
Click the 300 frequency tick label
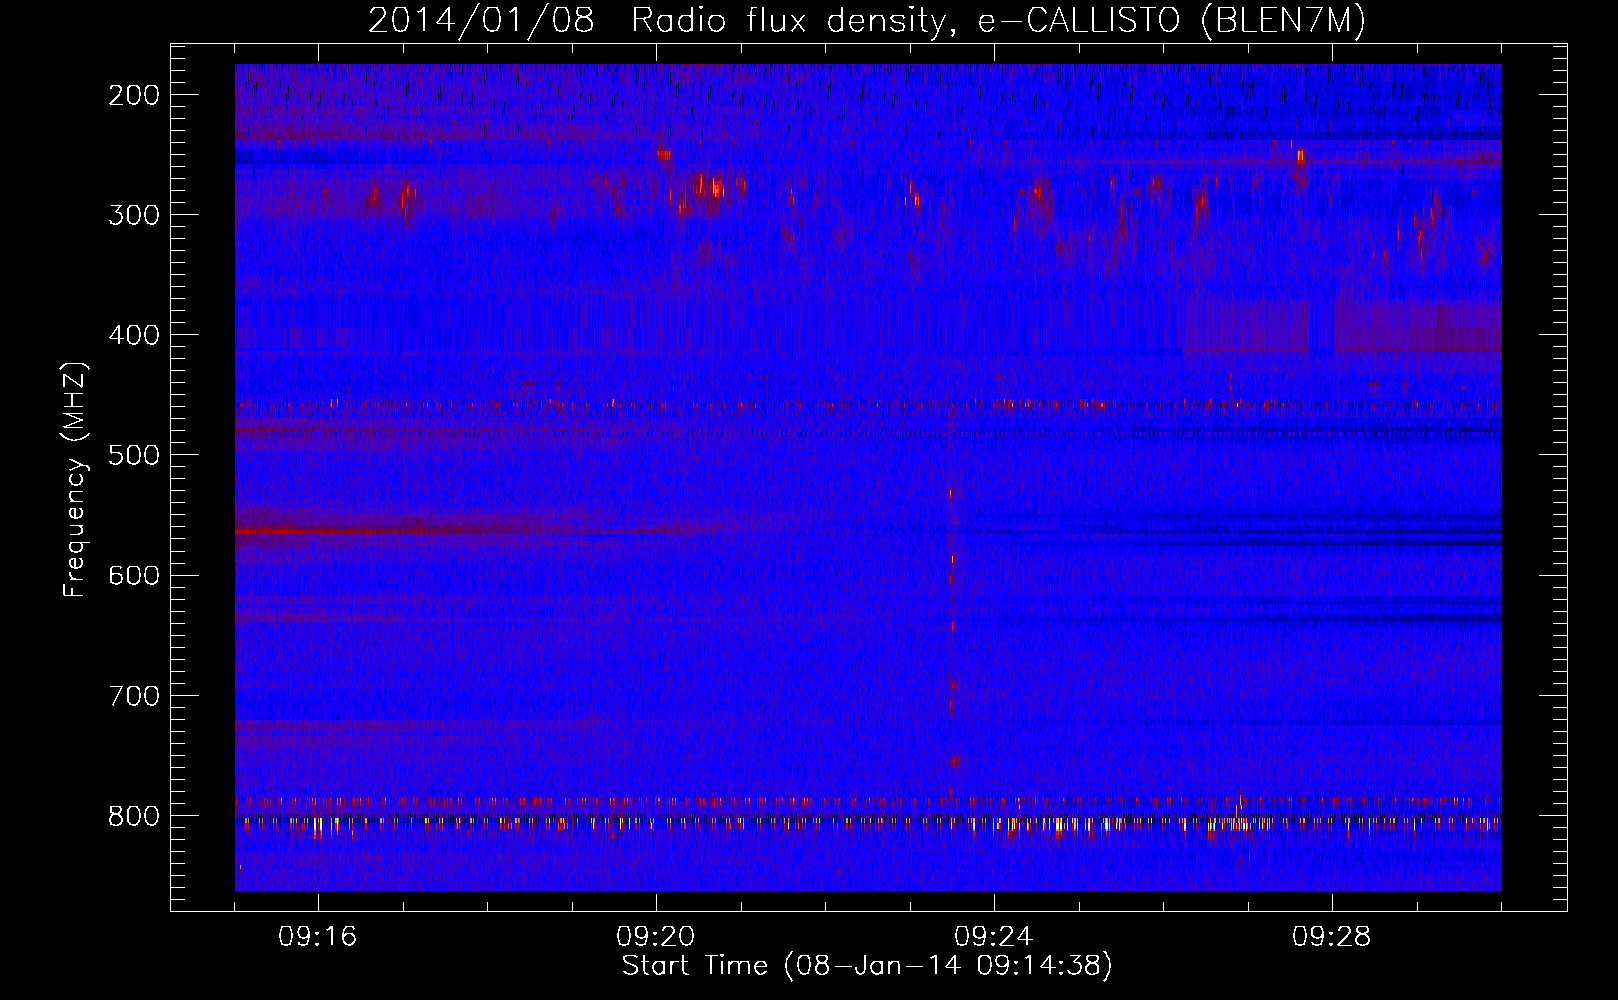tap(133, 215)
